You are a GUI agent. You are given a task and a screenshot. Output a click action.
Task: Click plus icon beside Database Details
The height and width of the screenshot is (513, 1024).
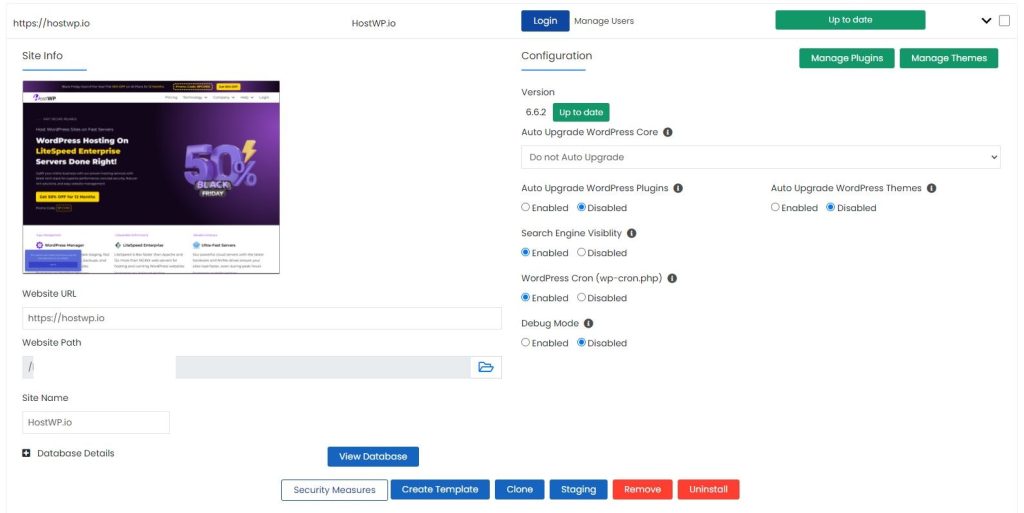click(26, 453)
